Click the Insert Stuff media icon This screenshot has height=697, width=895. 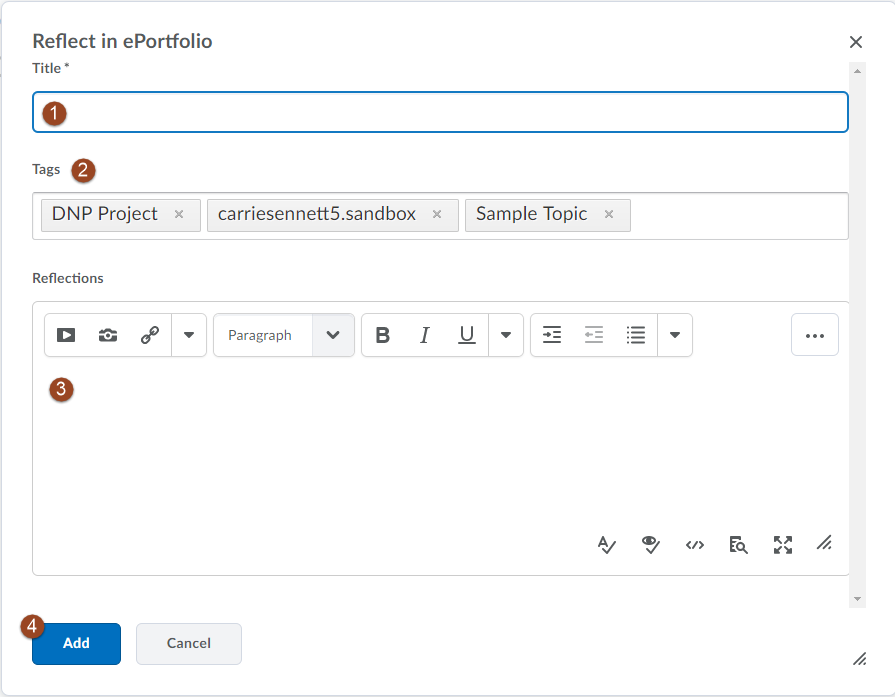tap(66, 336)
